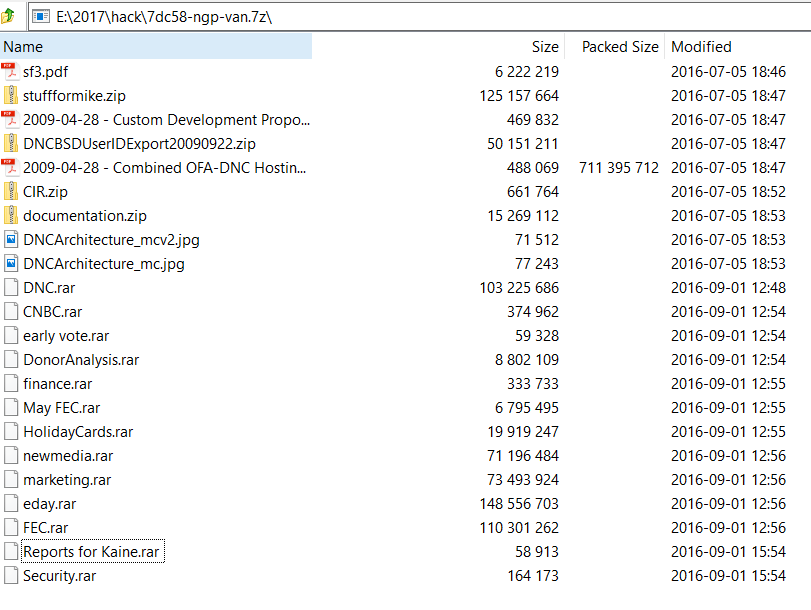This screenshot has height=610, width=811.
Task: Click the CIR.zip archive icon
Action: (x=10, y=192)
